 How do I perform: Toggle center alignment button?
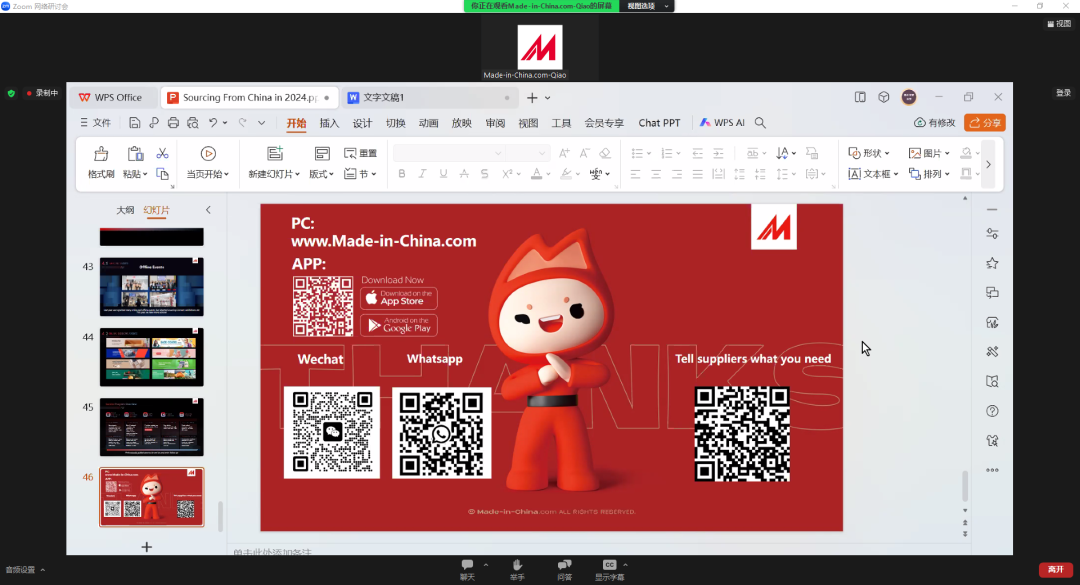coord(656,174)
